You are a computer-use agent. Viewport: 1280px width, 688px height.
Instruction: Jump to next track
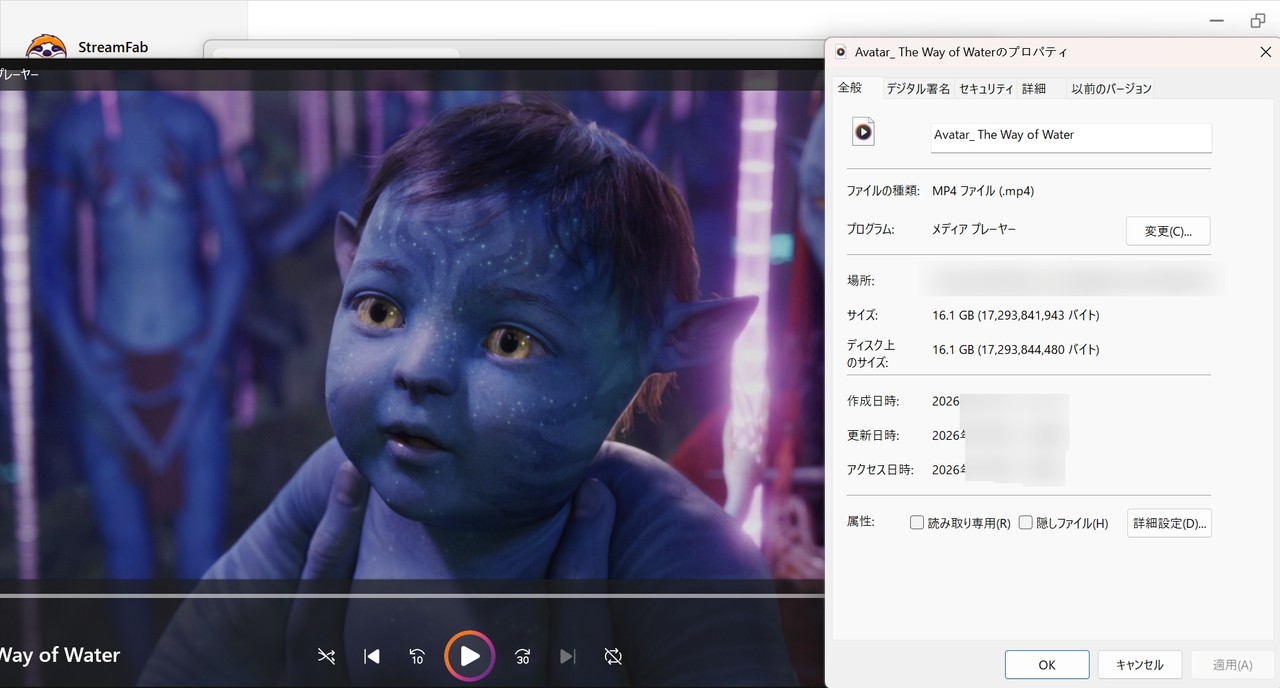(x=568, y=656)
